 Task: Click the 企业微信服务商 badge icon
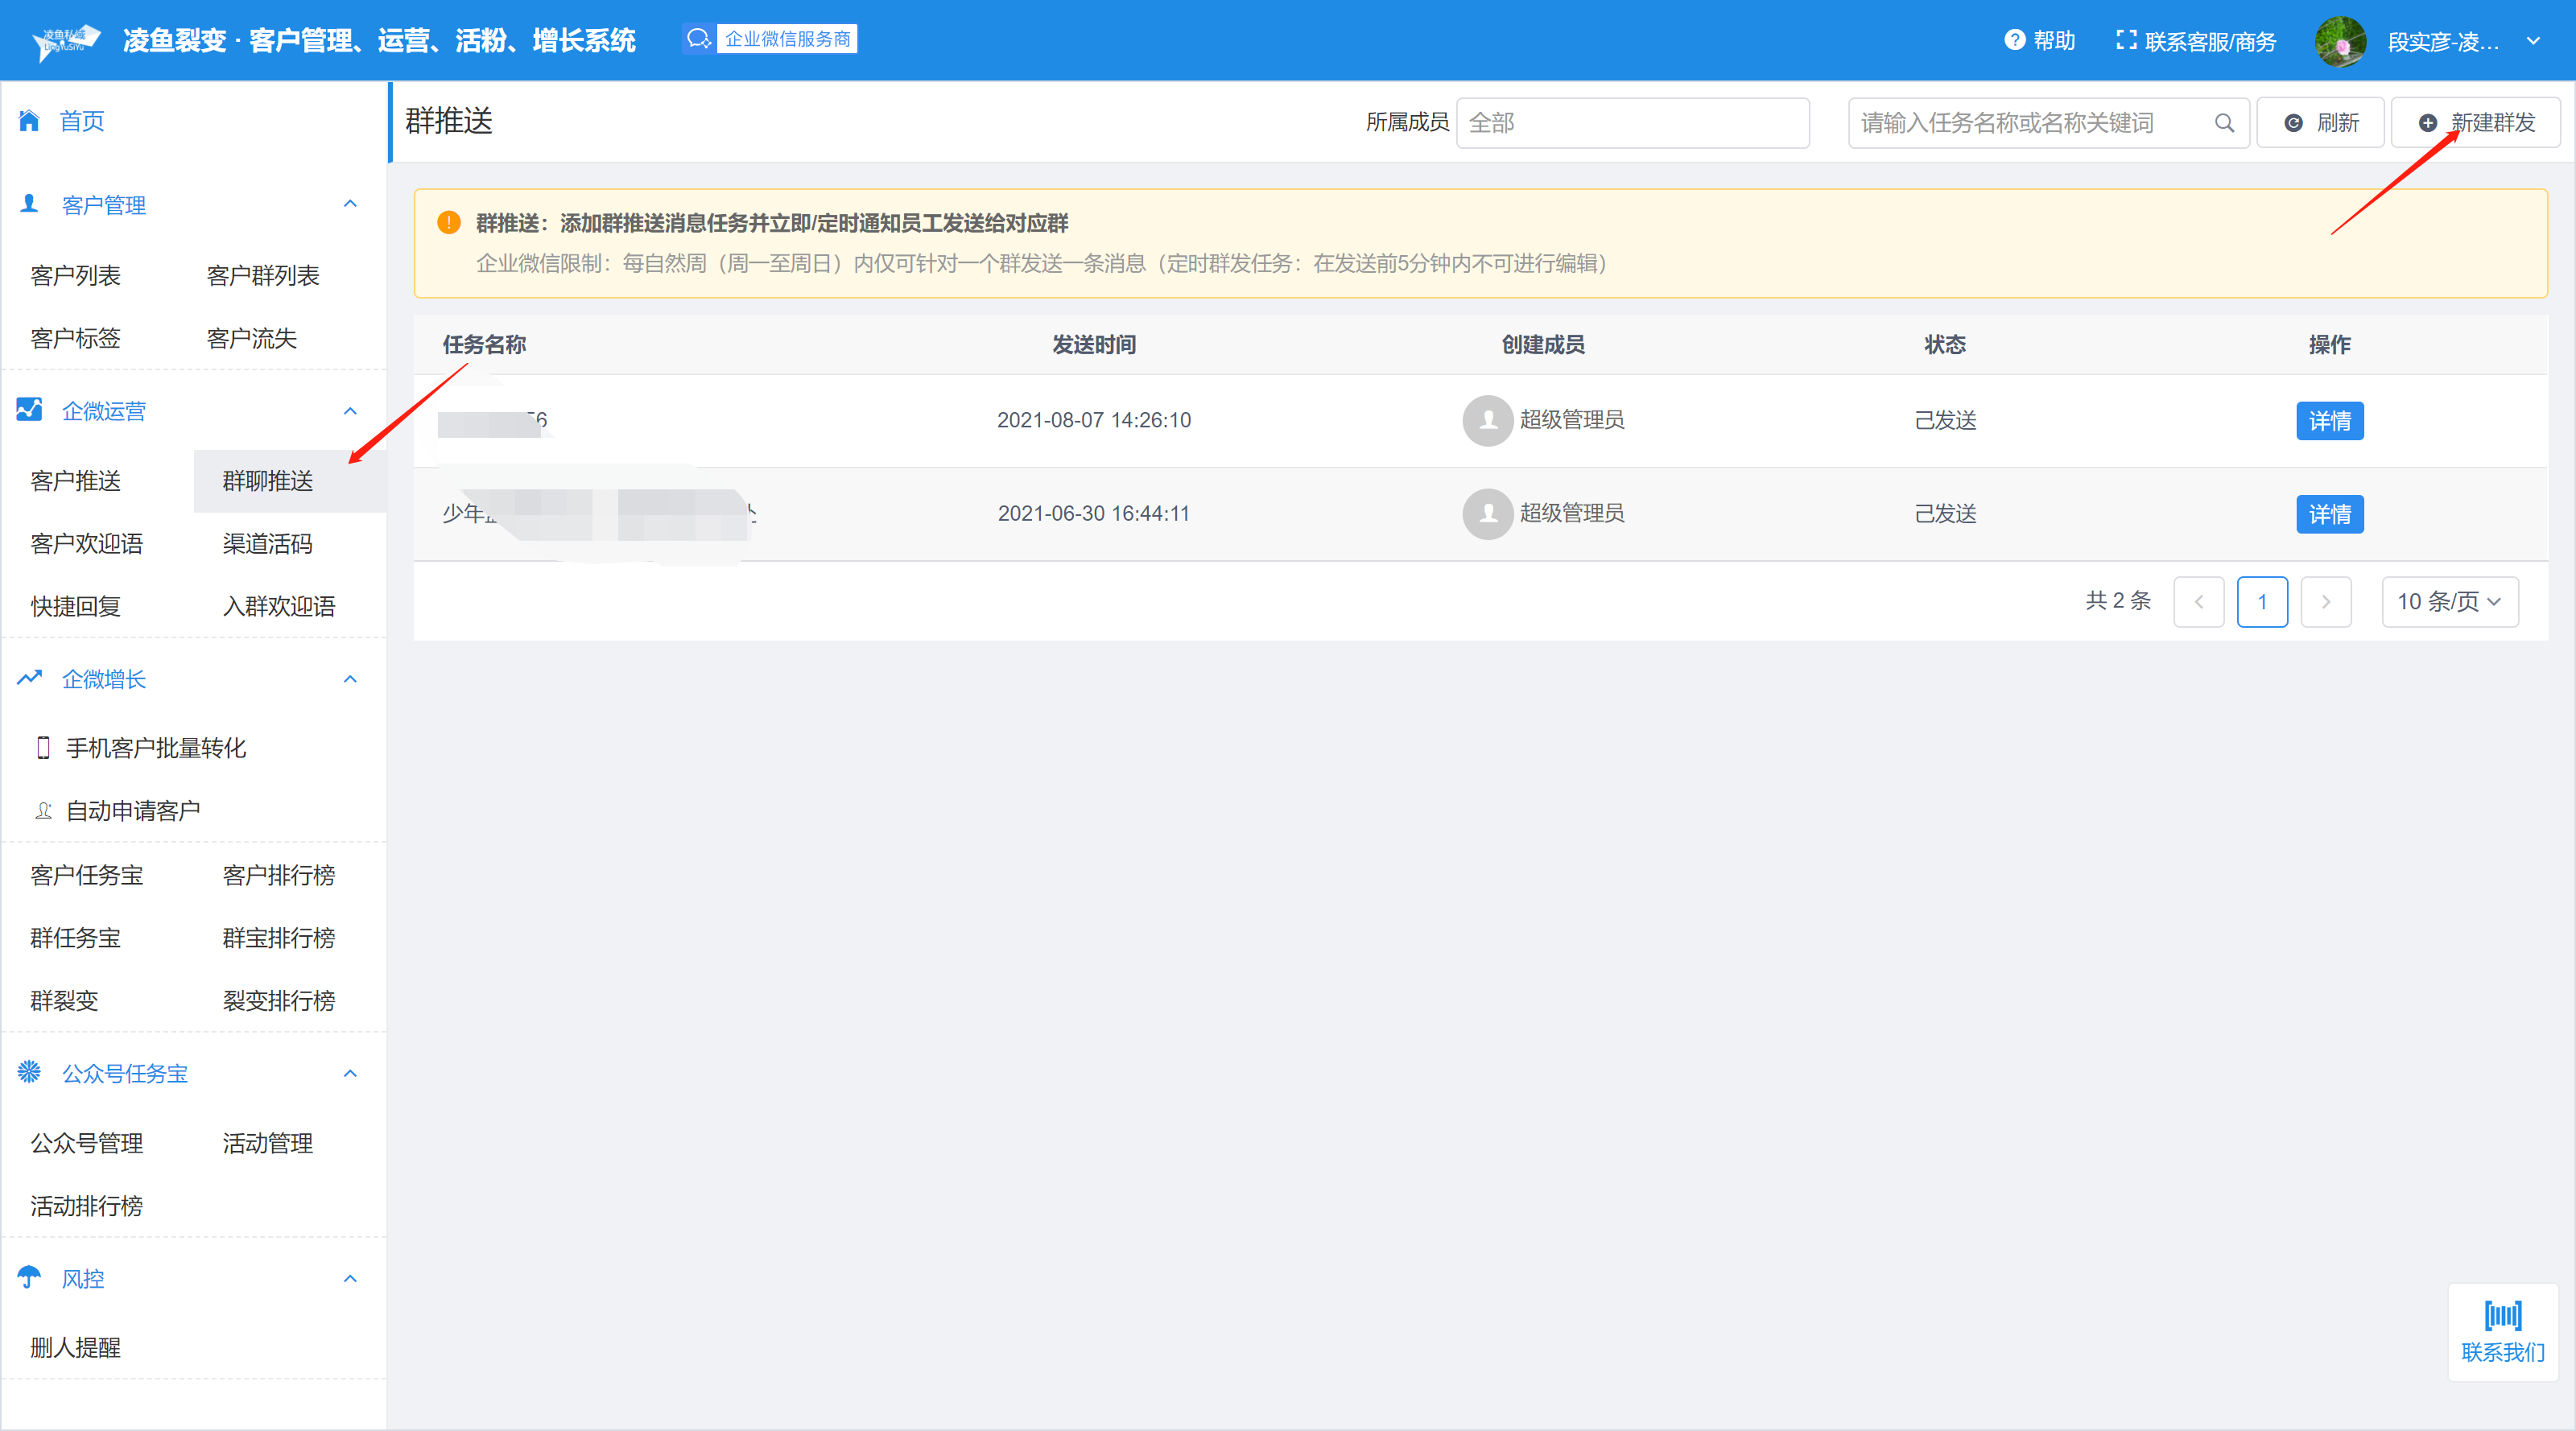(x=699, y=39)
